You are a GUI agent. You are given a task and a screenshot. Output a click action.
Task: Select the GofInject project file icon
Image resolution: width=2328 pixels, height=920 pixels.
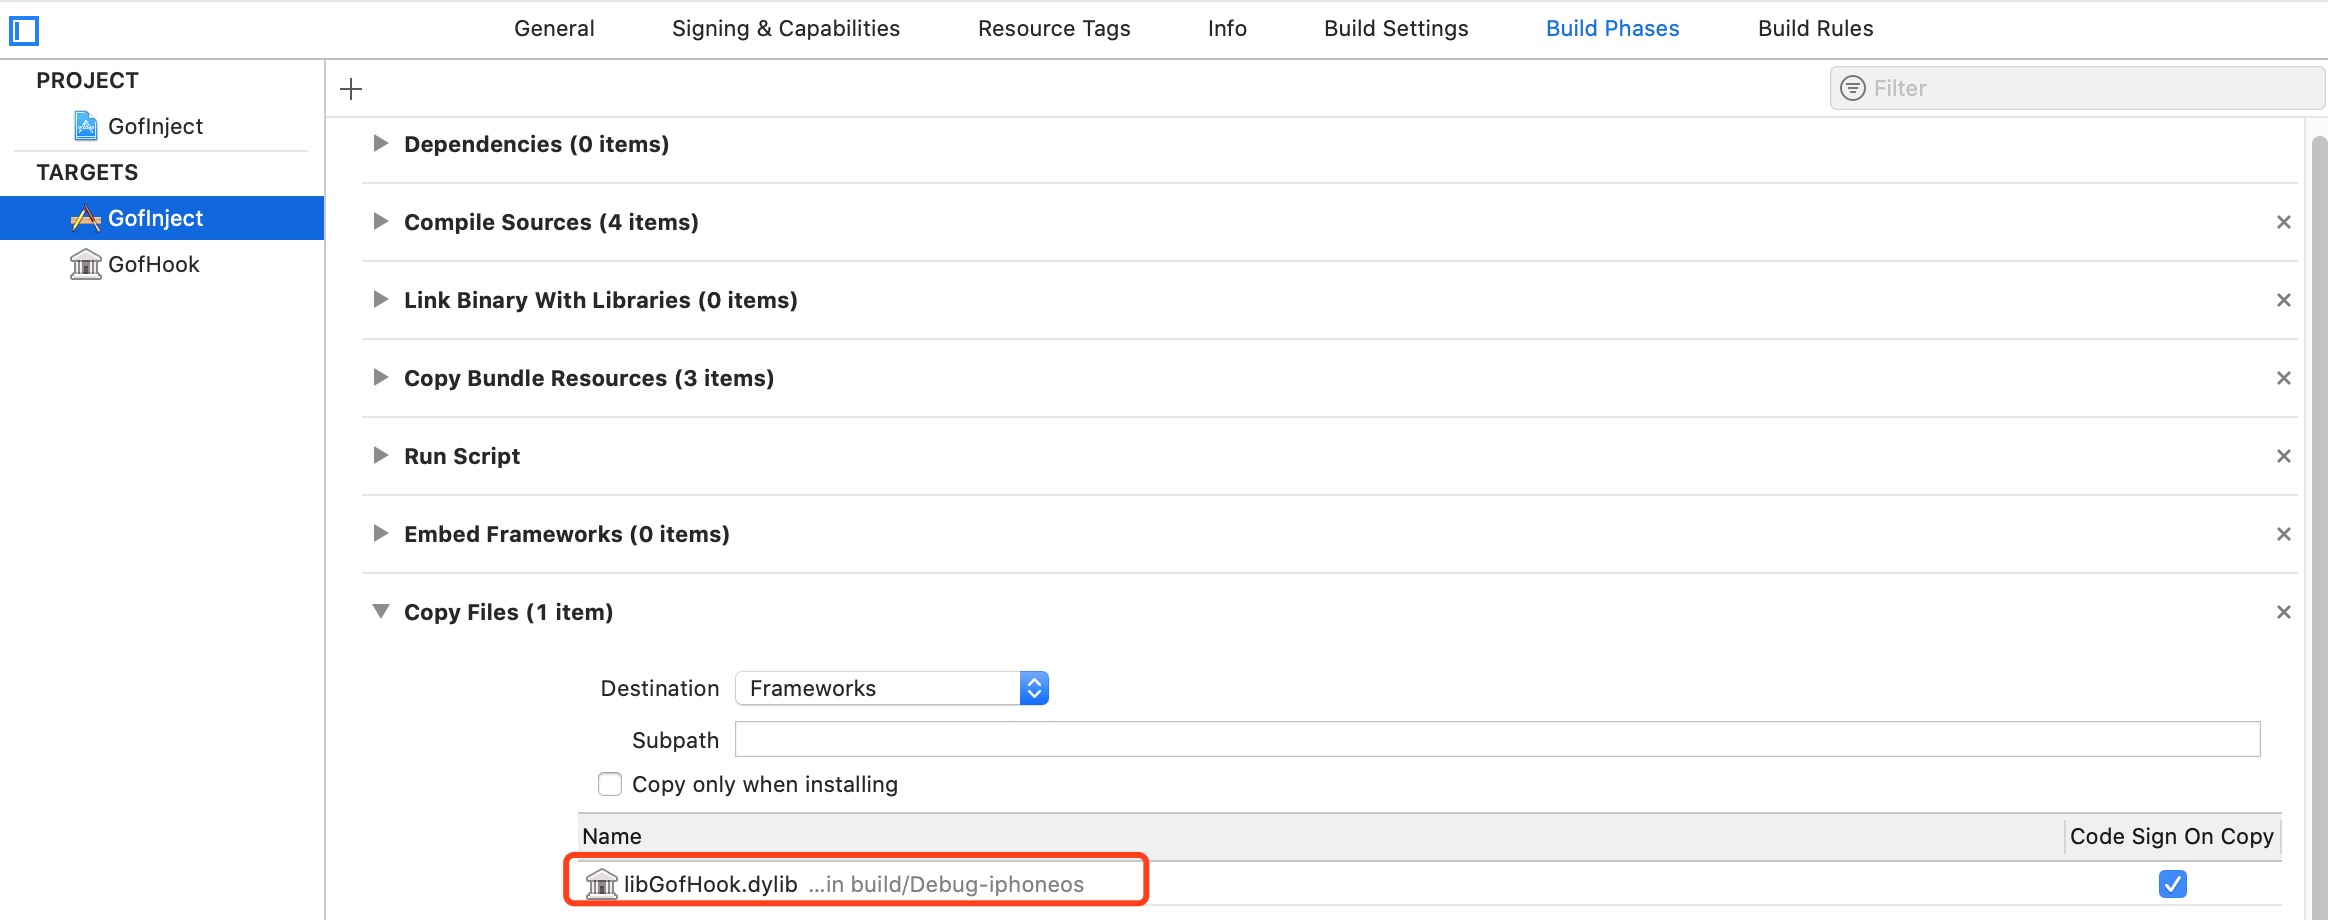(86, 126)
